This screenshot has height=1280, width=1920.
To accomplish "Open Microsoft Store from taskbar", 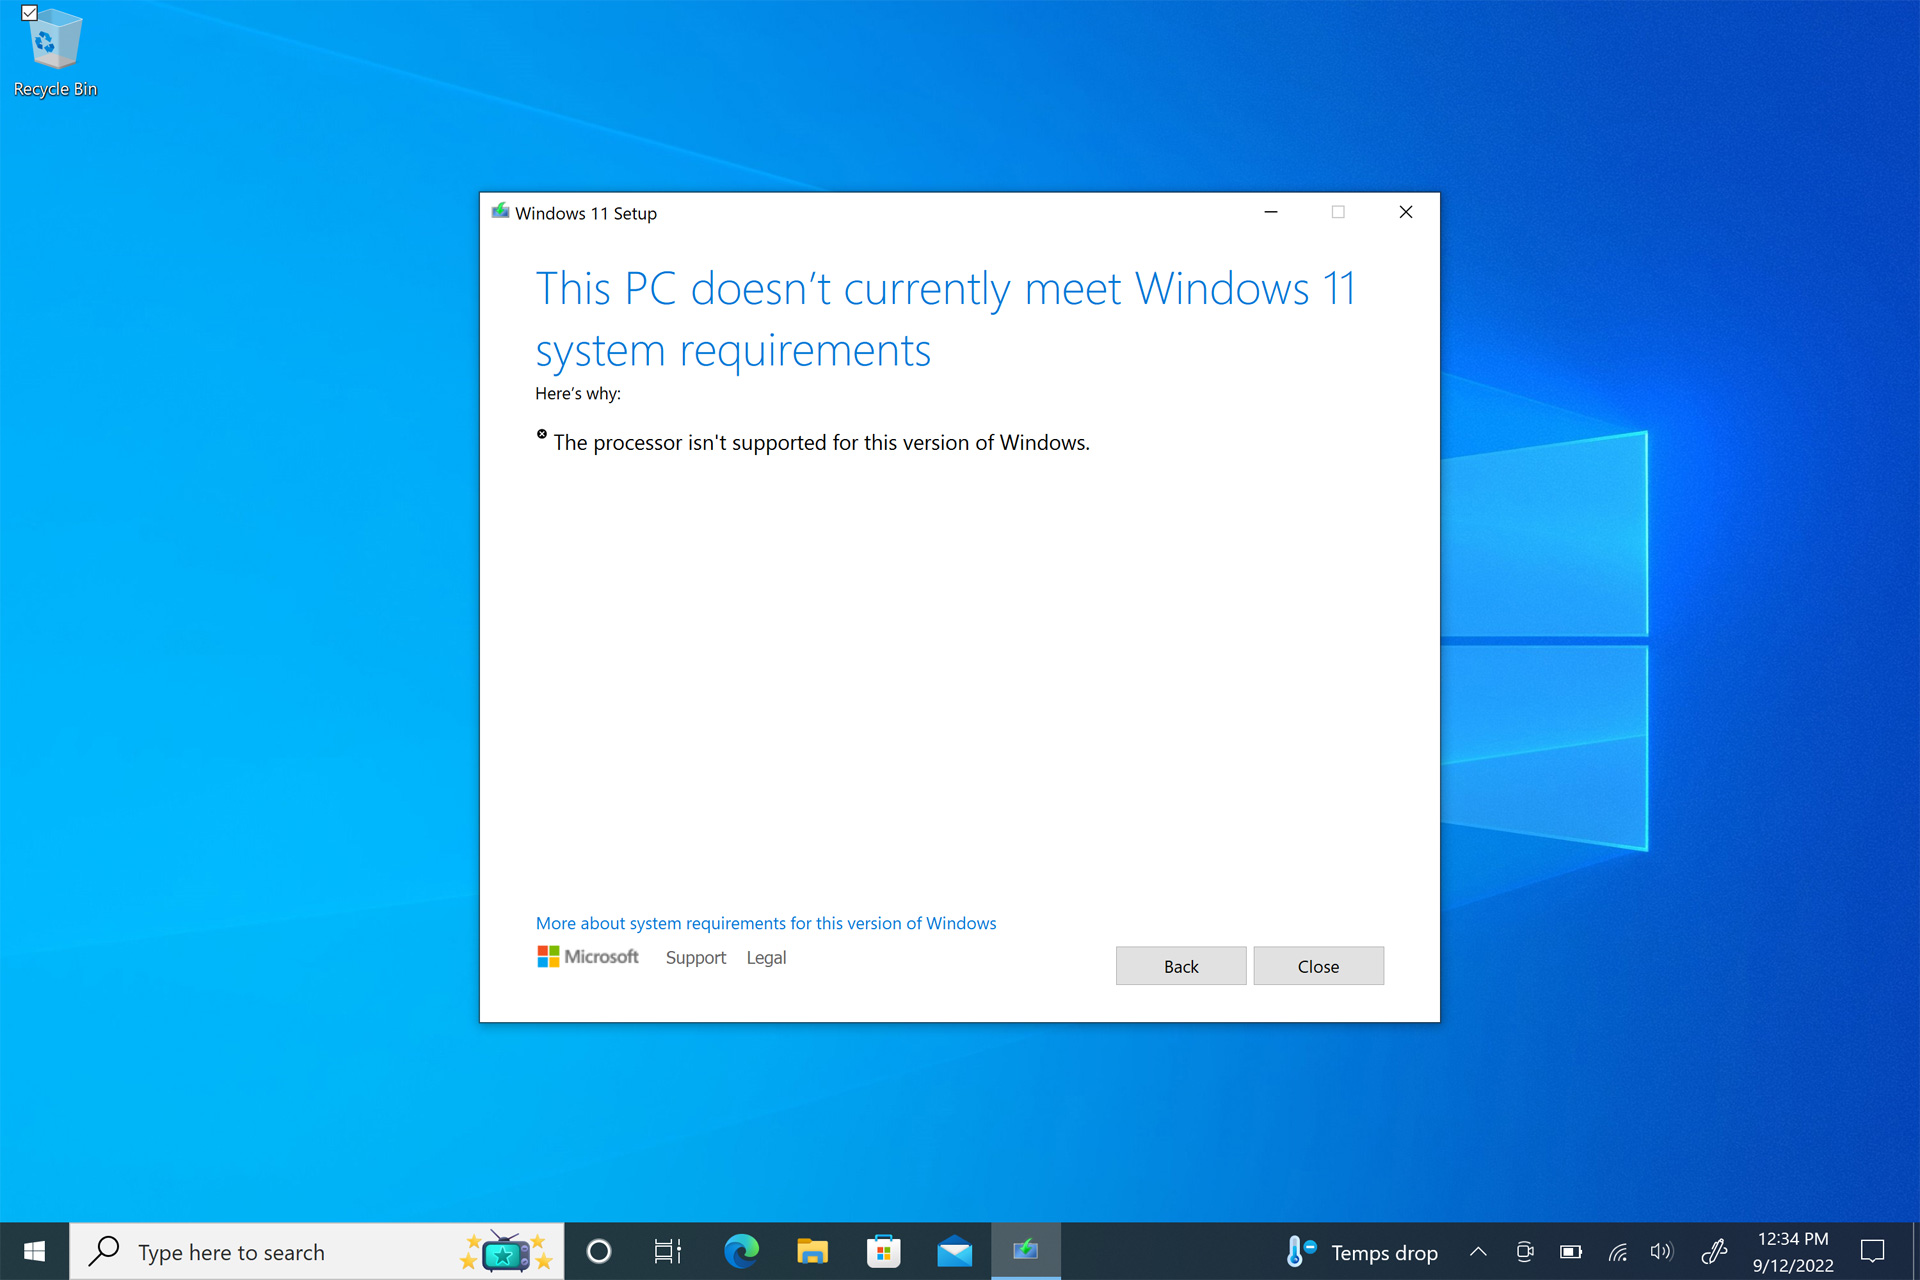I will (x=883, y=1251).
